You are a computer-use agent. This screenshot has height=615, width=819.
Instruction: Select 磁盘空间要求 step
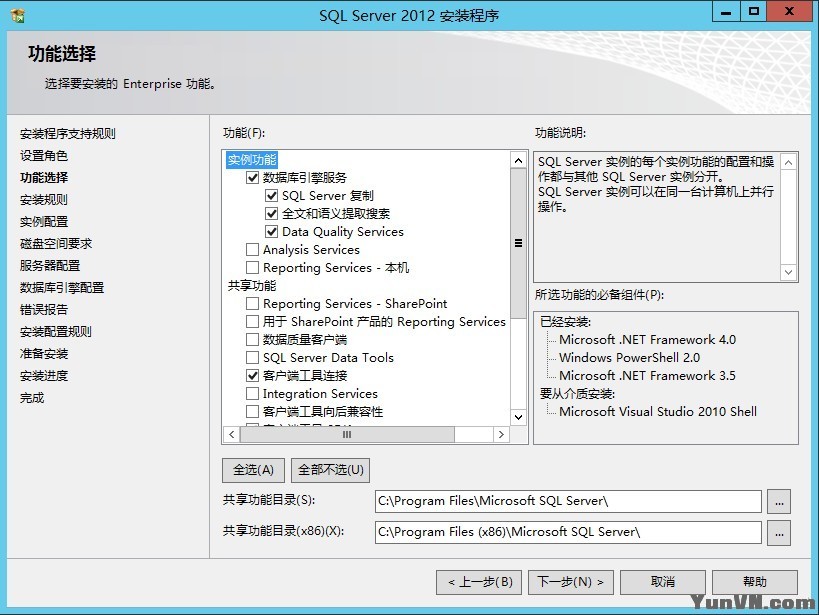(56, 243)
